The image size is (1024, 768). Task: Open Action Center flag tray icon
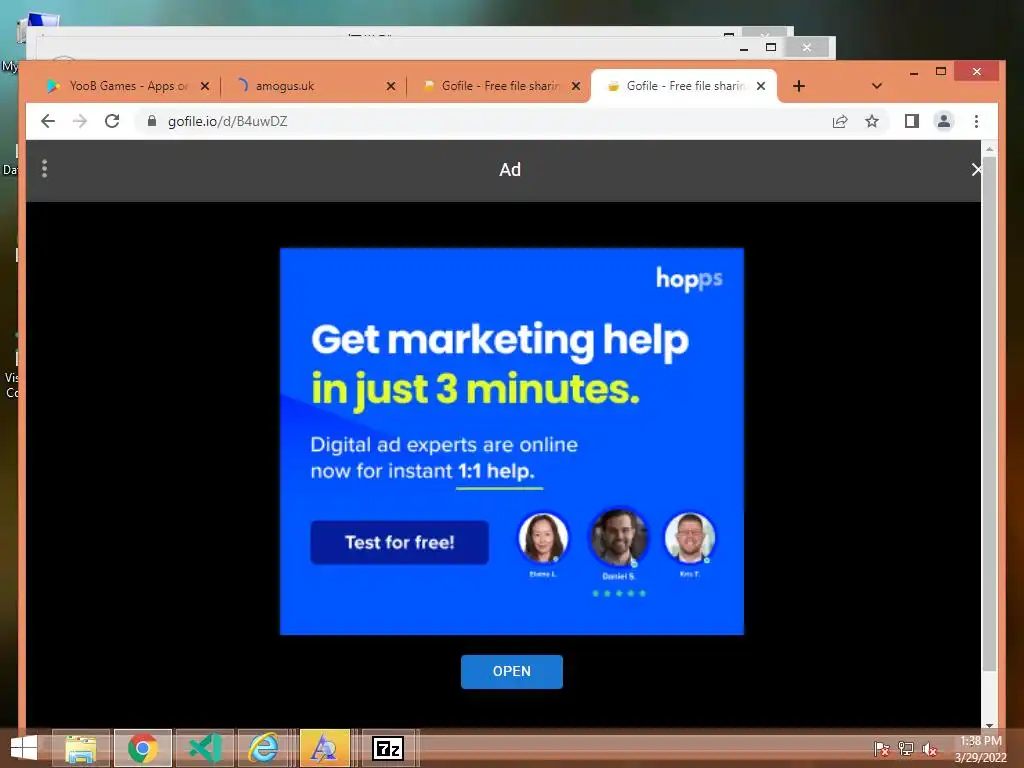click(881, 749)
